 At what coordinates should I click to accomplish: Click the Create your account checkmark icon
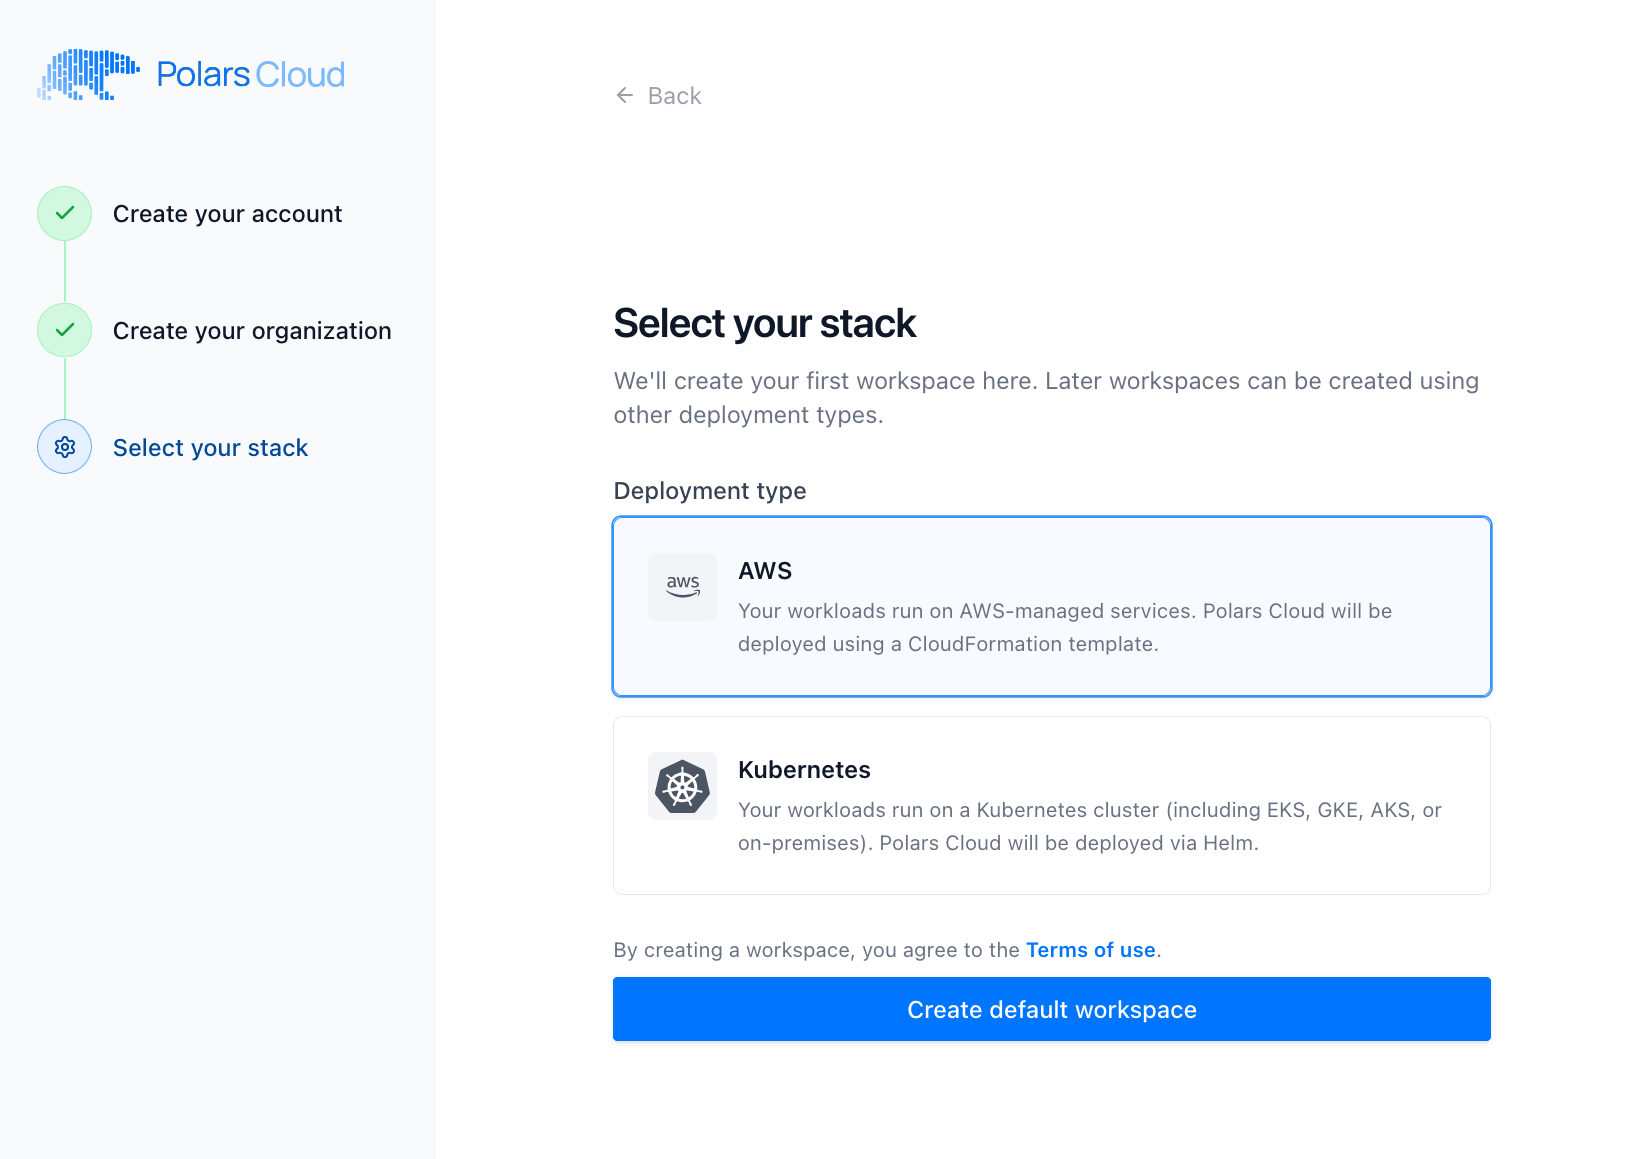click(65, 213)
